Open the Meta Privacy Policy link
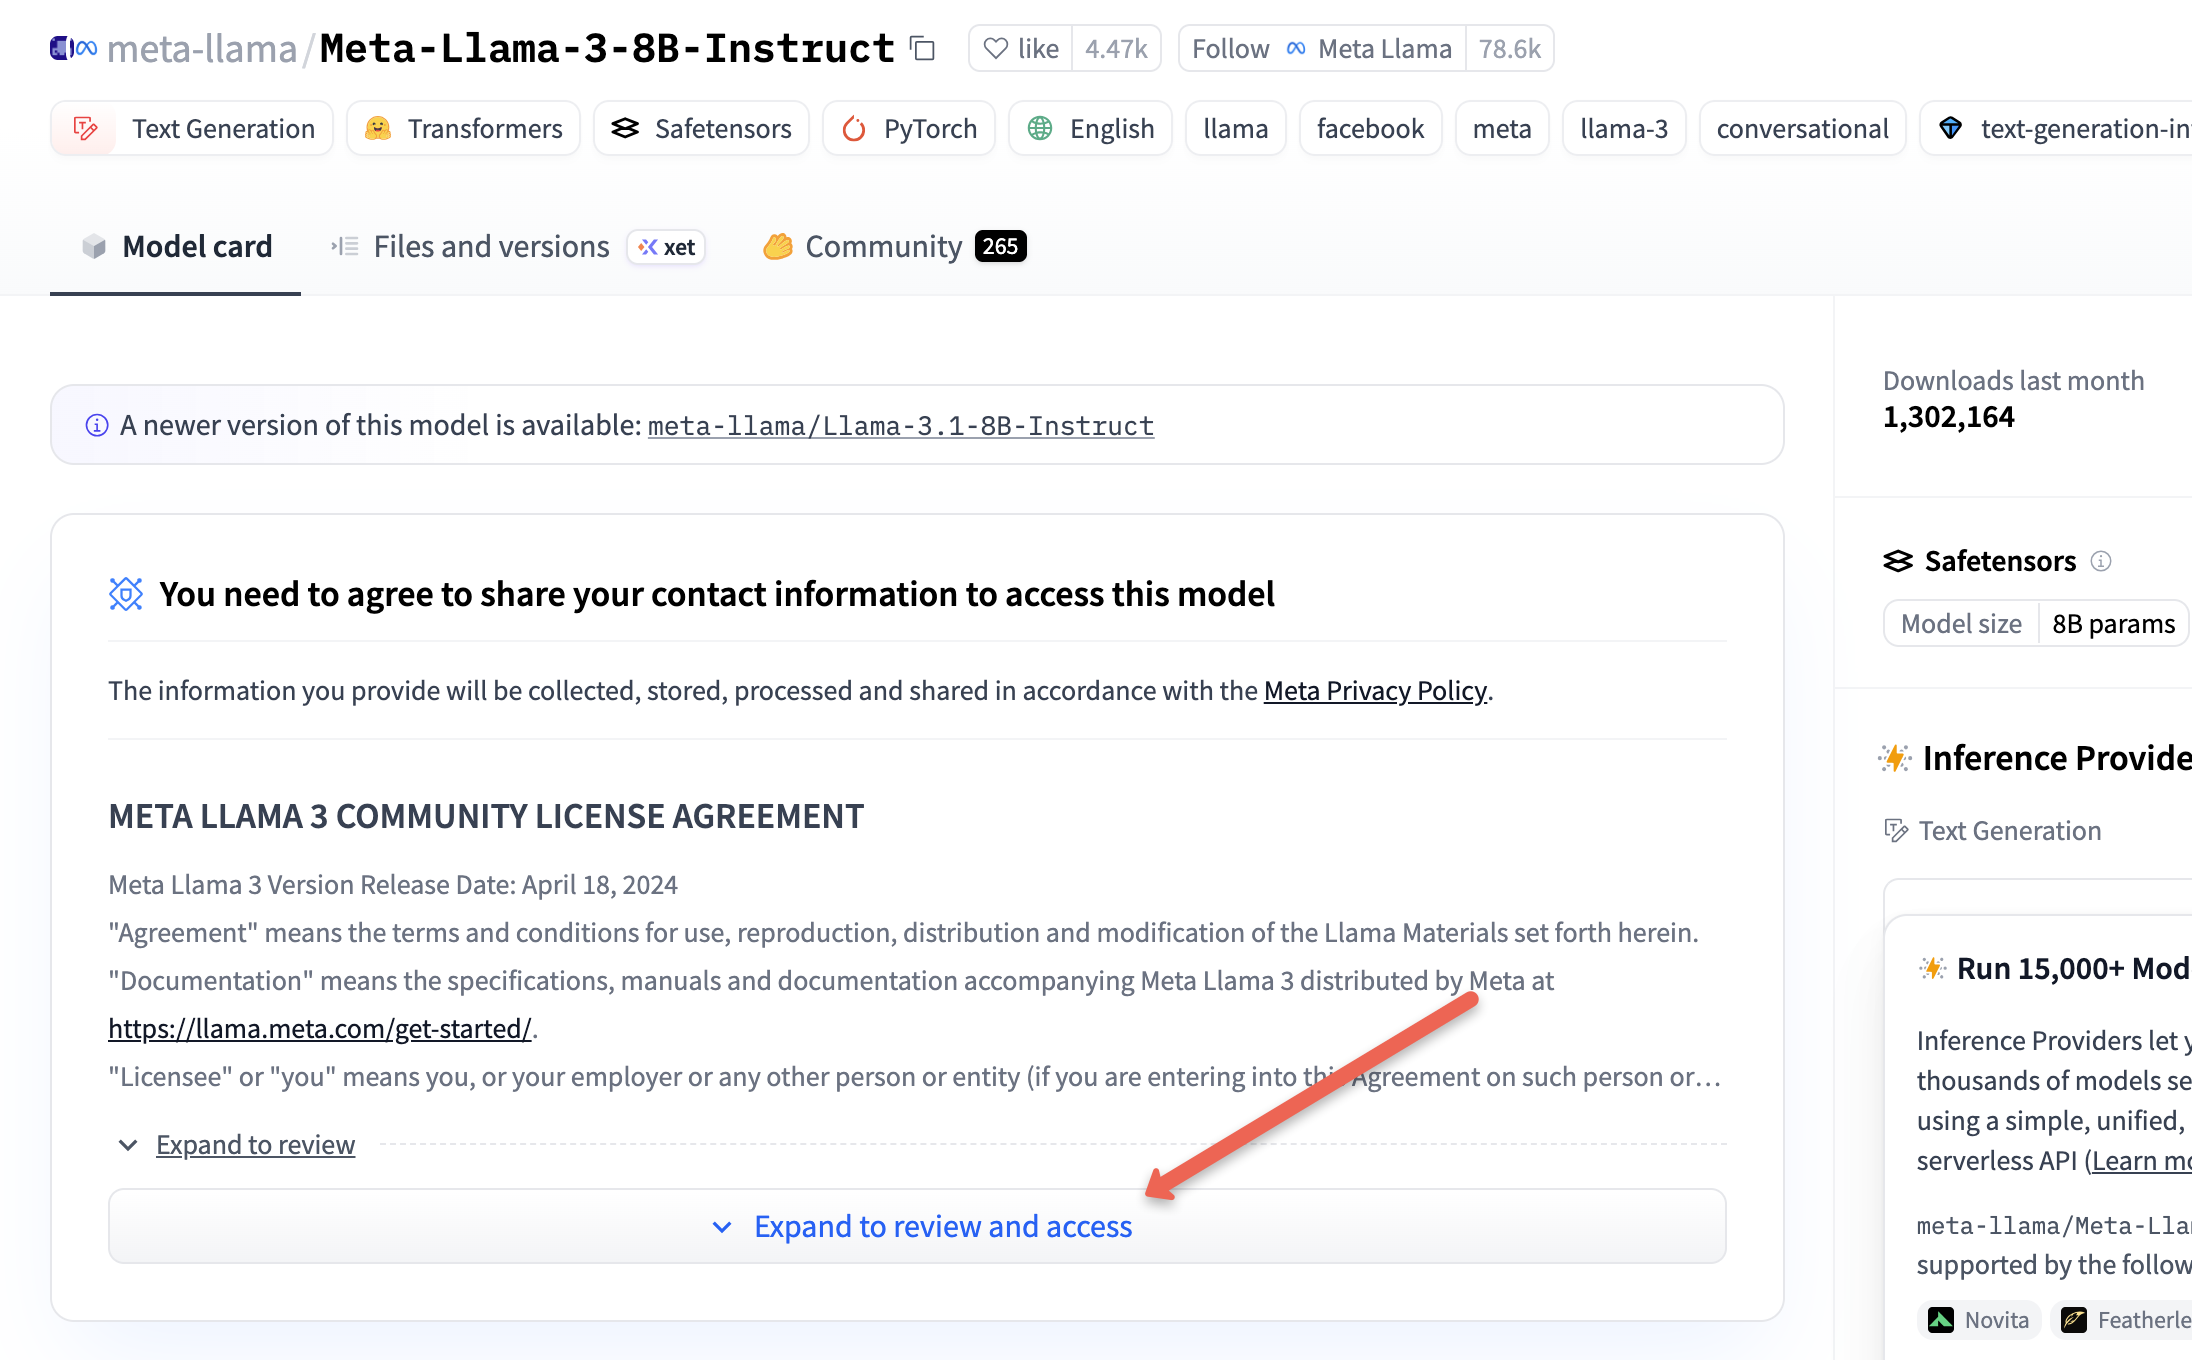 point(1374,690)
